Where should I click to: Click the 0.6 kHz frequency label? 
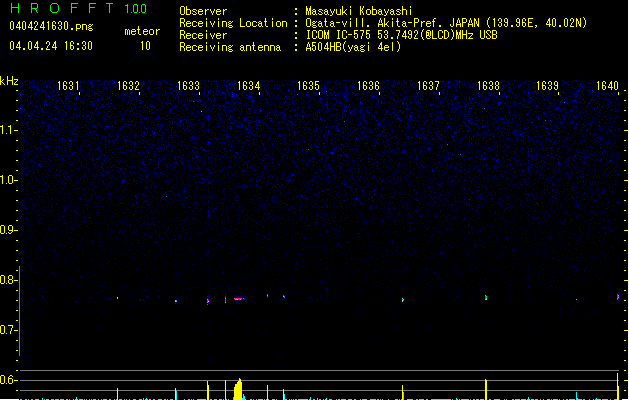[8, 380]
